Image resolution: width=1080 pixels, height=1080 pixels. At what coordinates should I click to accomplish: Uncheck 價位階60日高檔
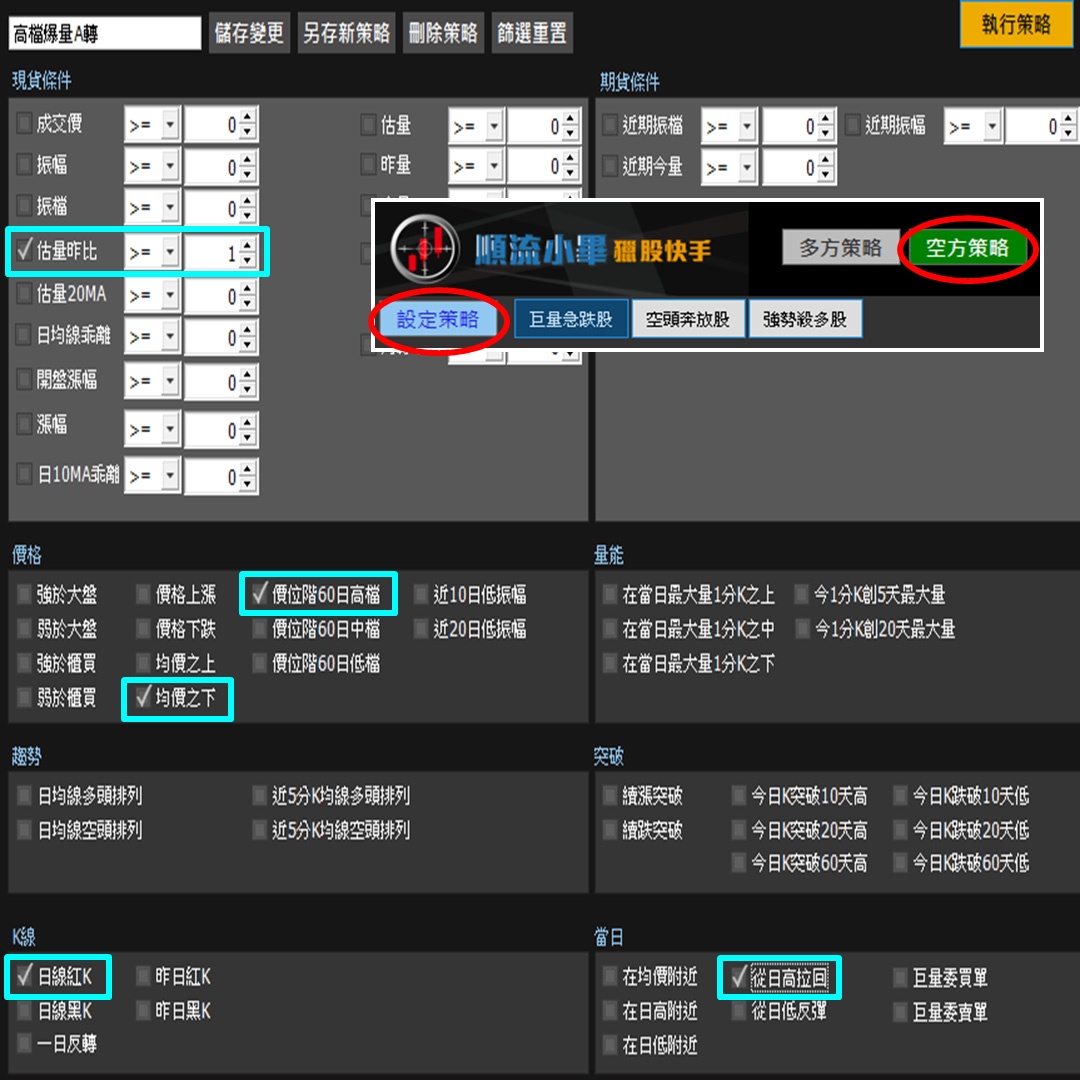tap(260, 593)
